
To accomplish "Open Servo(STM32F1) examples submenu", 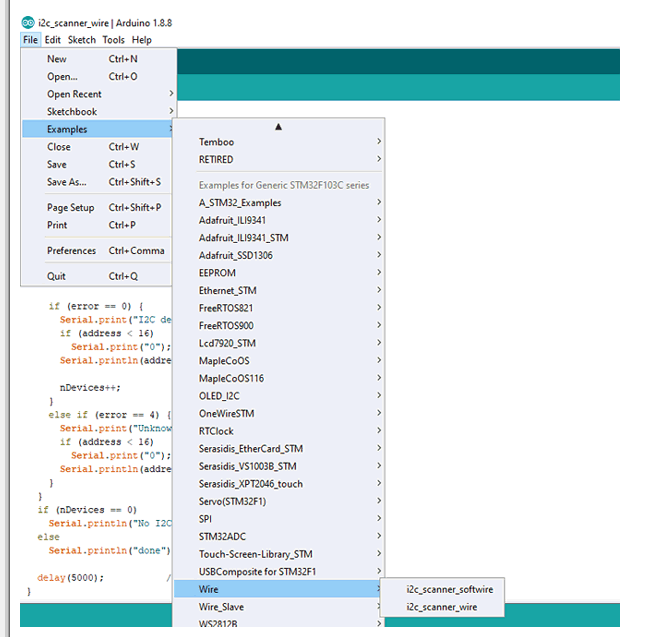I will [278, 501].
